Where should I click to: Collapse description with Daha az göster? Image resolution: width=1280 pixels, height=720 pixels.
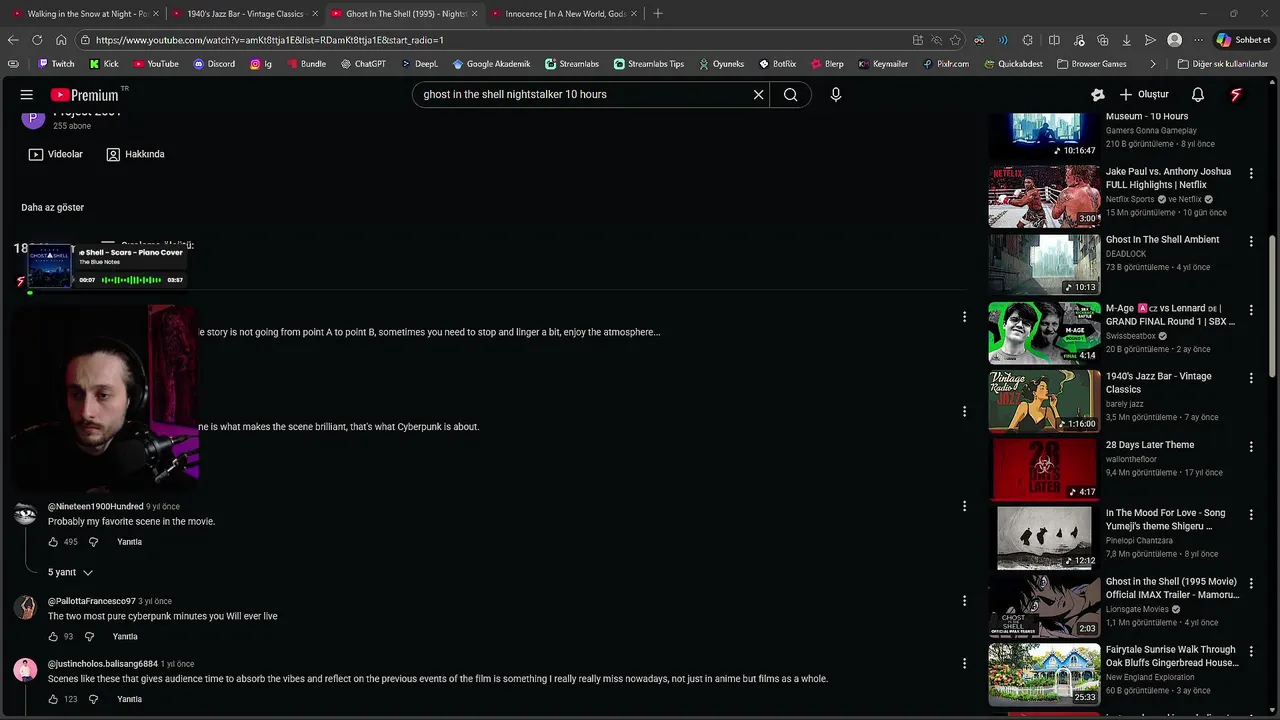point(53,207)
